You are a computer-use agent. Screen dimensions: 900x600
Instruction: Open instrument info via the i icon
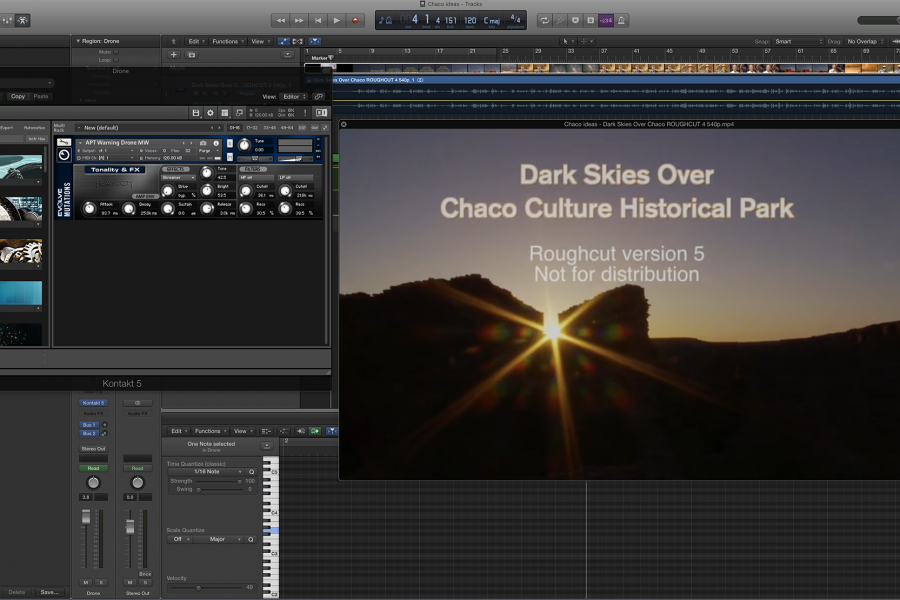click(216, 142)
